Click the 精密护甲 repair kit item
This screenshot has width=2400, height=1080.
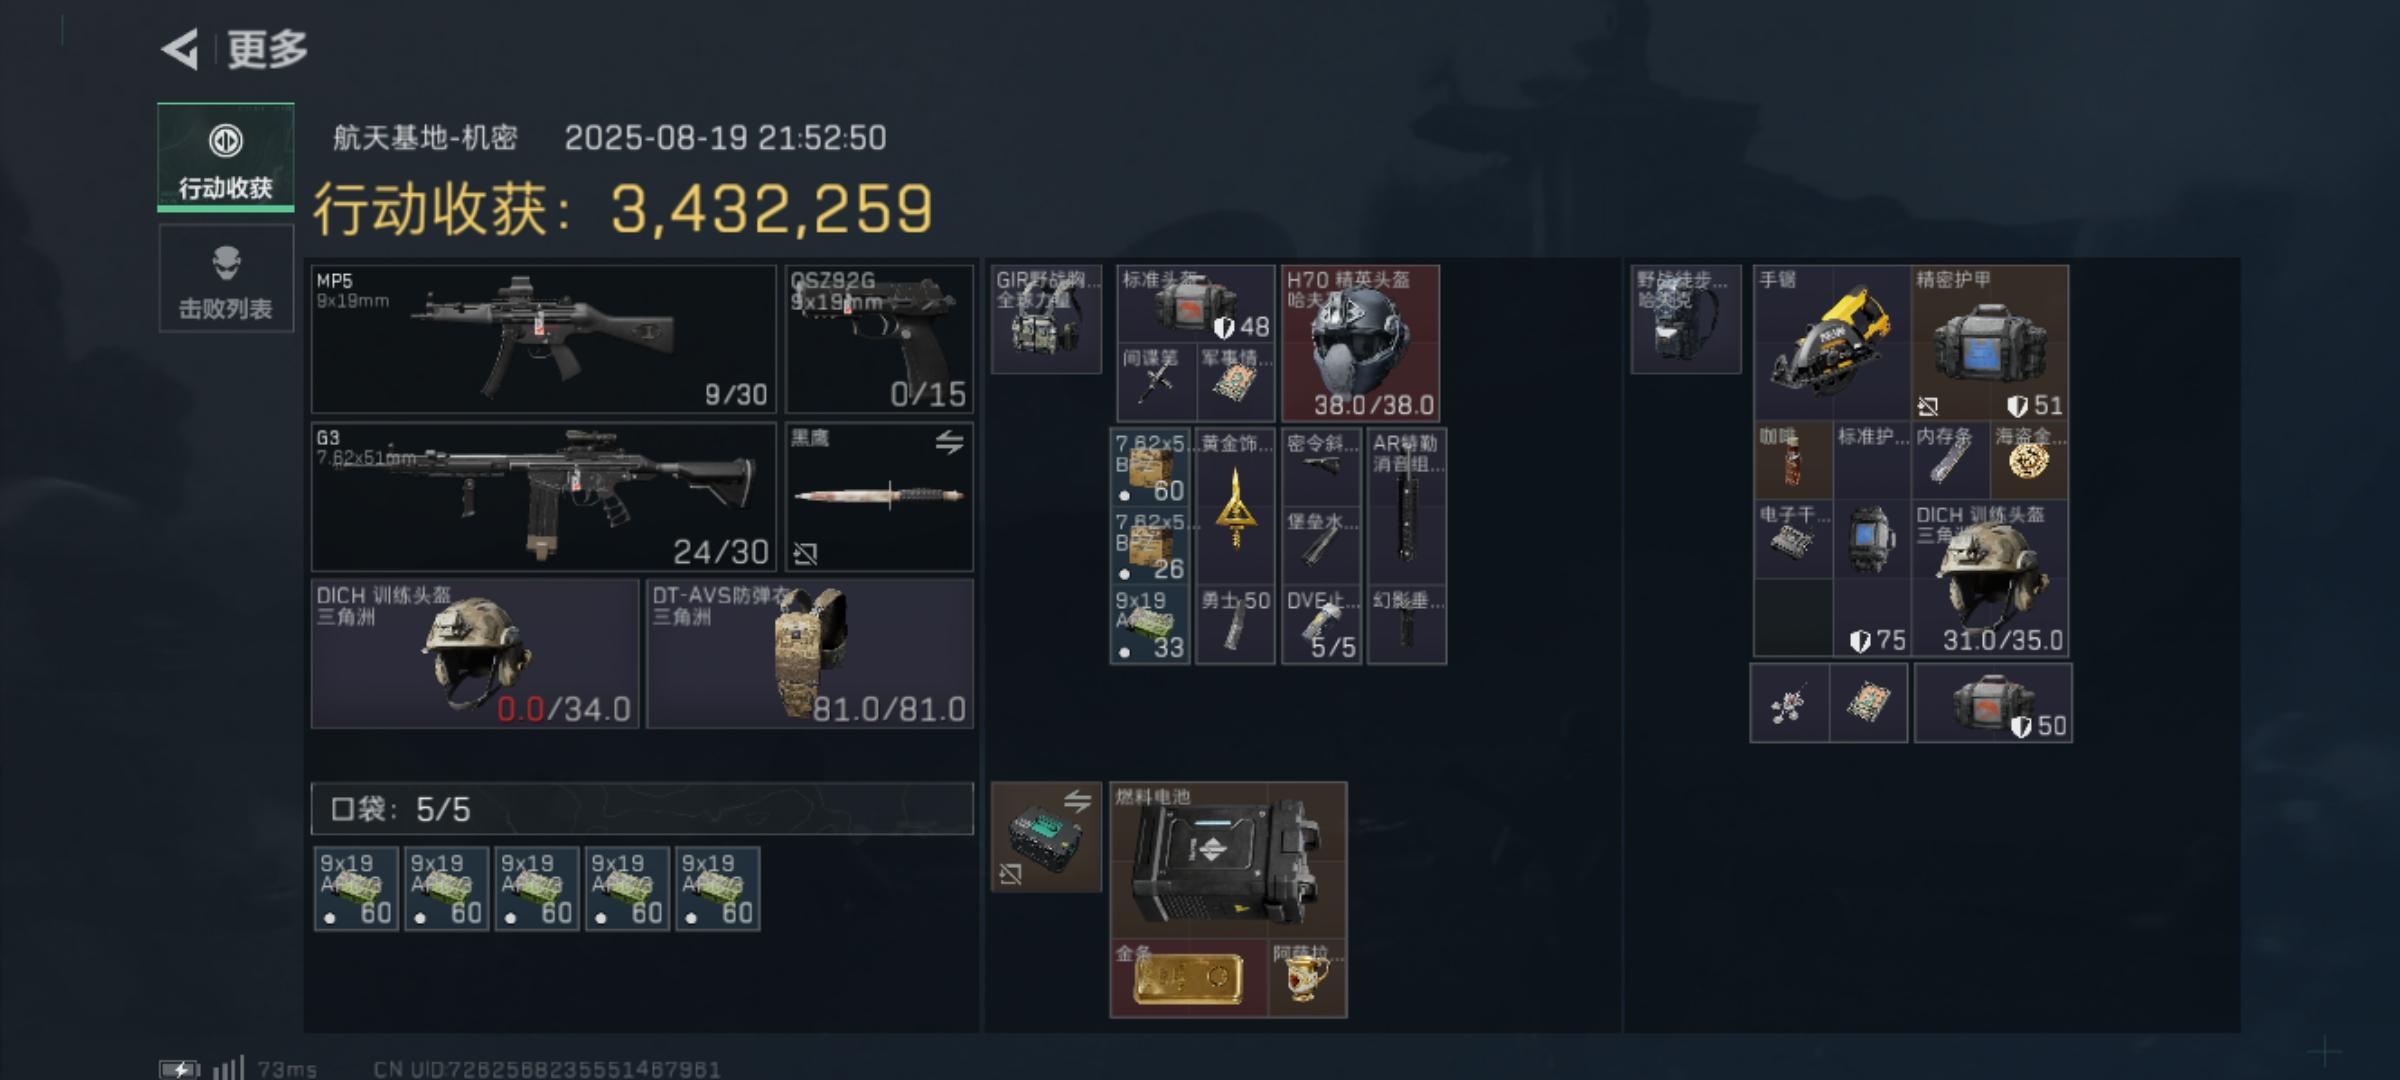pos(1990,343)
